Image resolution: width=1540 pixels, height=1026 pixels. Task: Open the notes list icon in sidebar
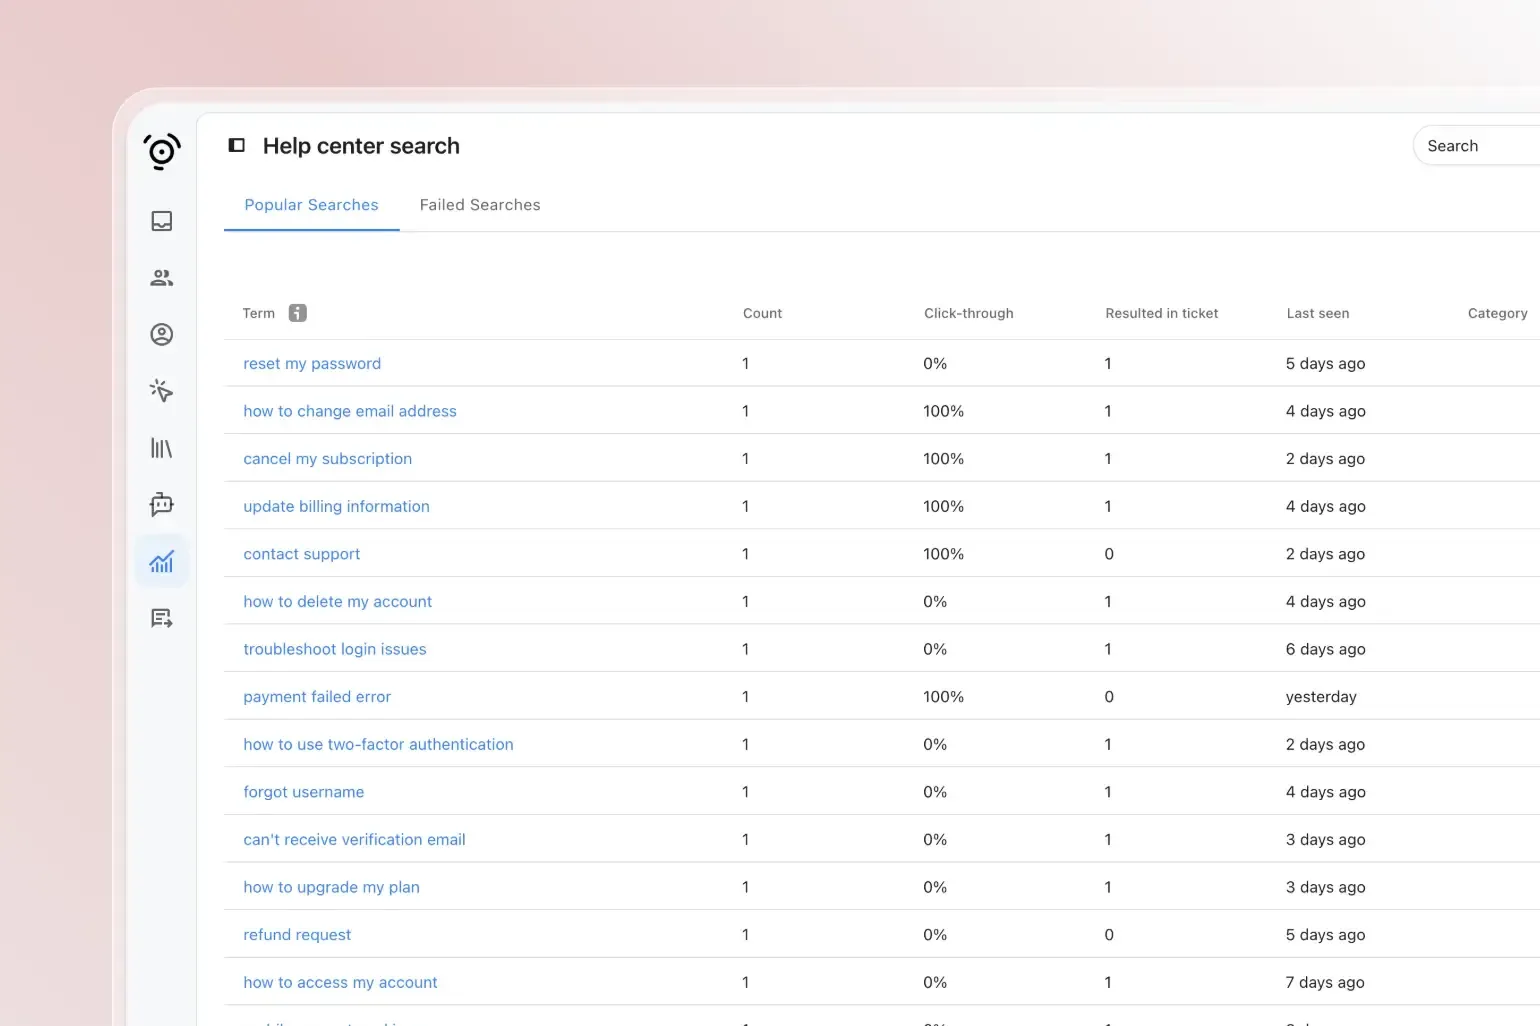click(x=162, y=619)
